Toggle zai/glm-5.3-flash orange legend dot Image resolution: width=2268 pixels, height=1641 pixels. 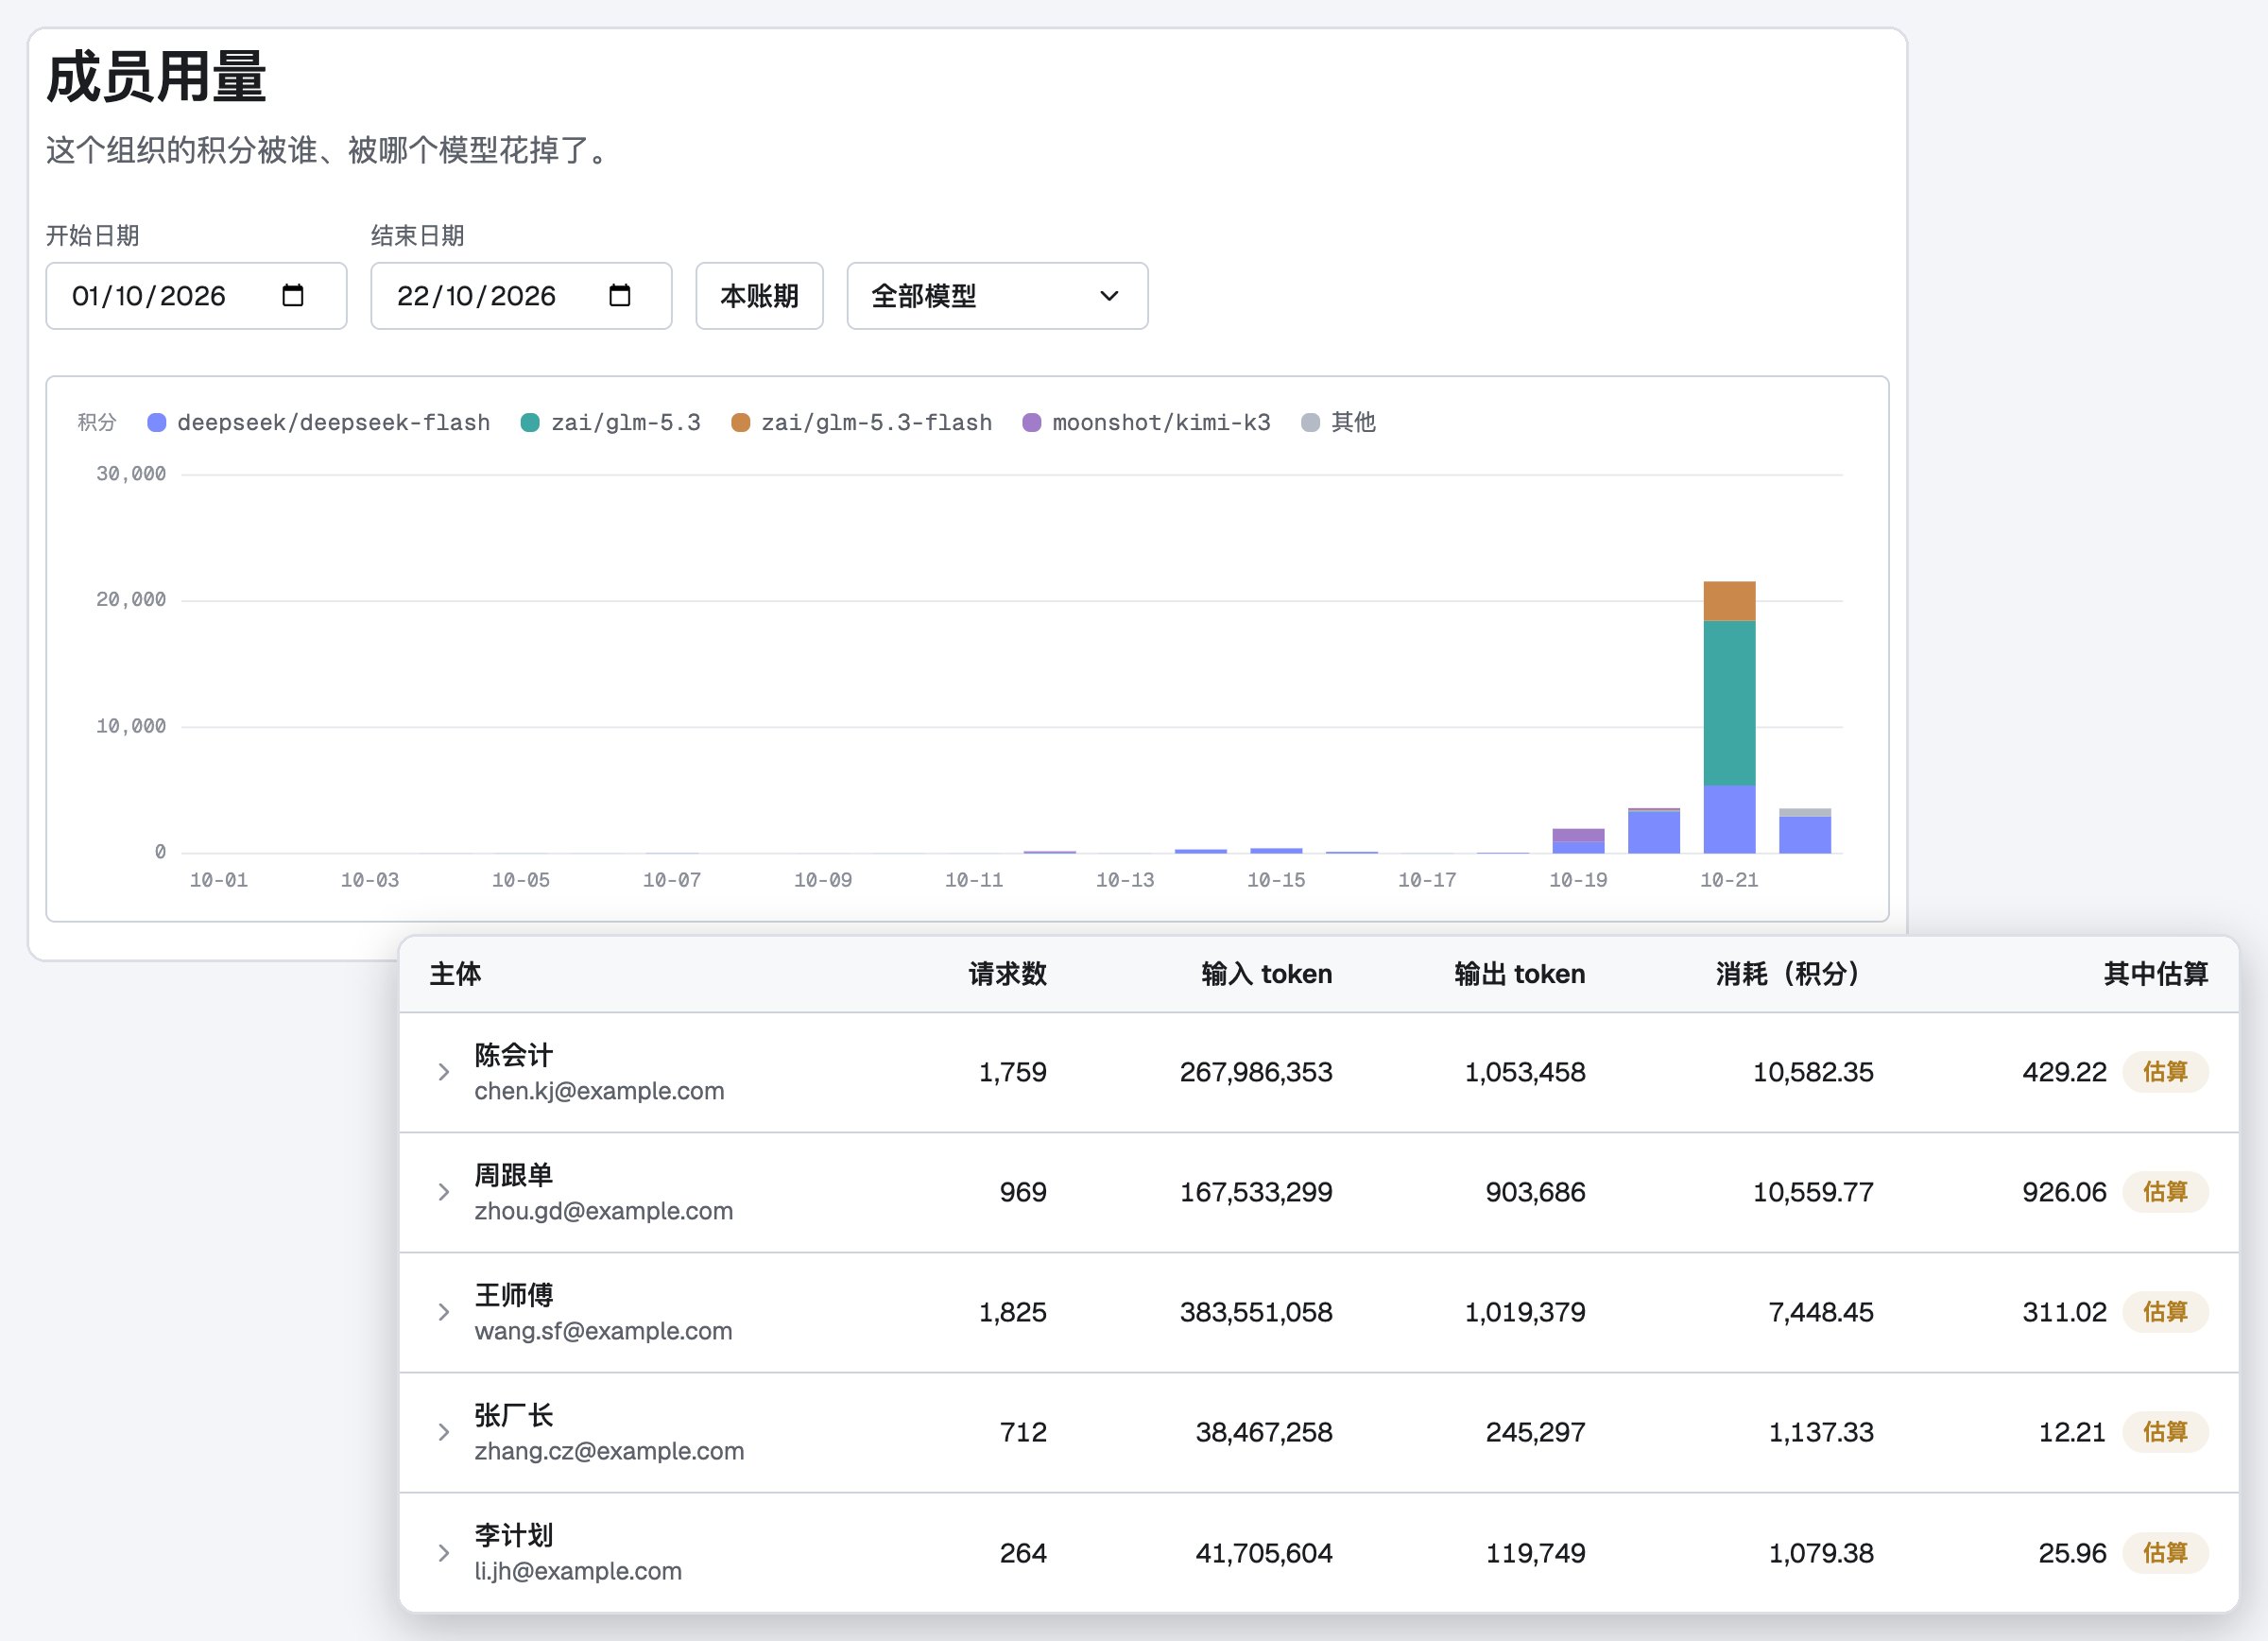click(x=741, y=423)
